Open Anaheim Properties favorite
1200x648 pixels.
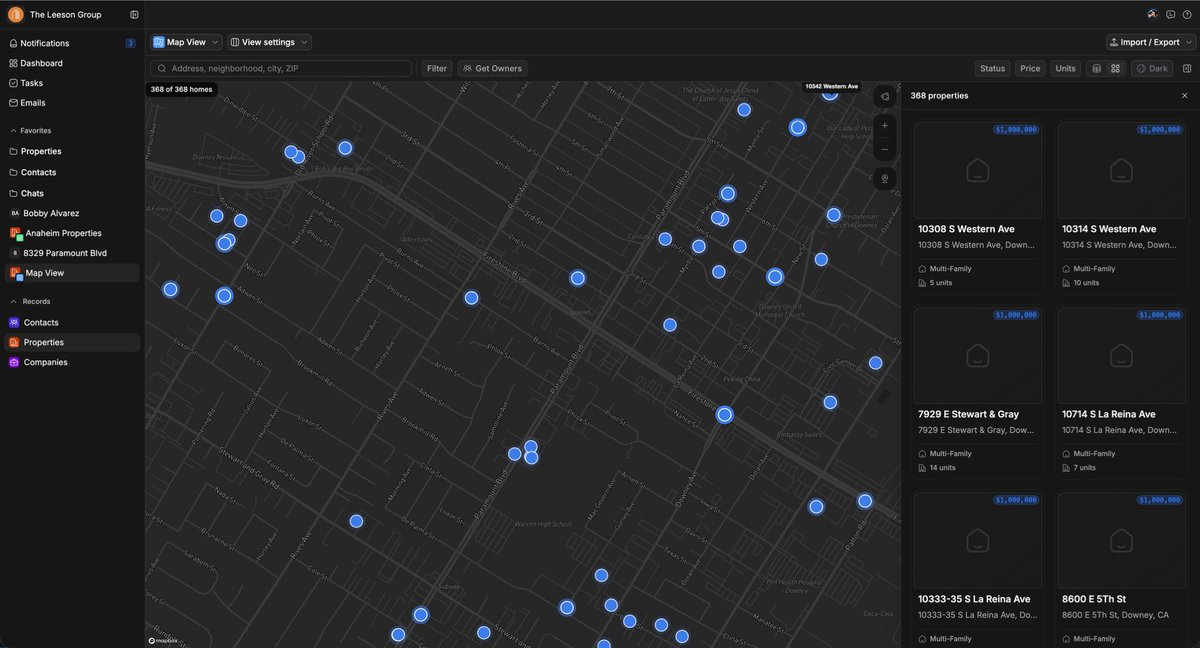click(x=72, y=233)
